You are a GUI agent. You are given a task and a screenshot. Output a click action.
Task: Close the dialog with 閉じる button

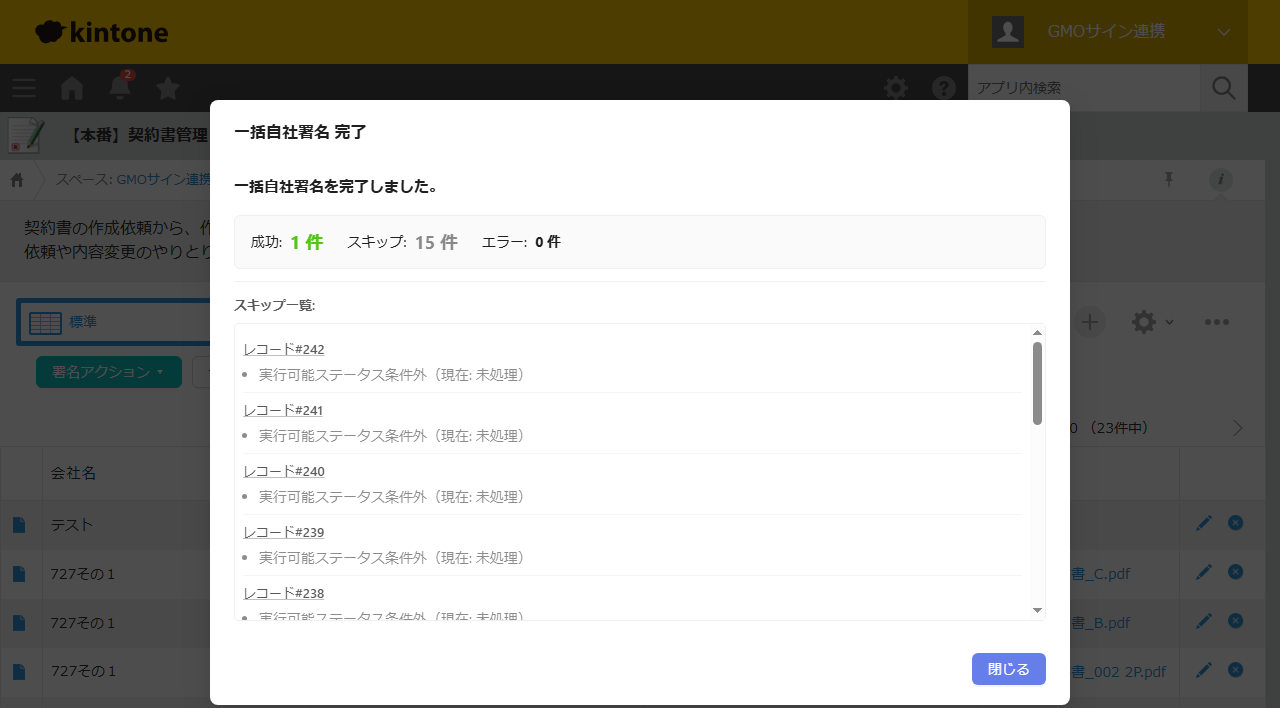coord(1008,669)
